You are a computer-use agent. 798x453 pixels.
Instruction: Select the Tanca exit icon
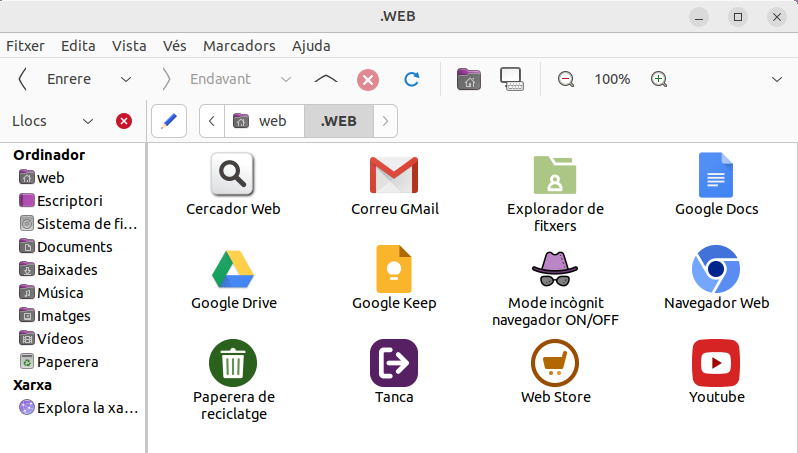[394, 363]
